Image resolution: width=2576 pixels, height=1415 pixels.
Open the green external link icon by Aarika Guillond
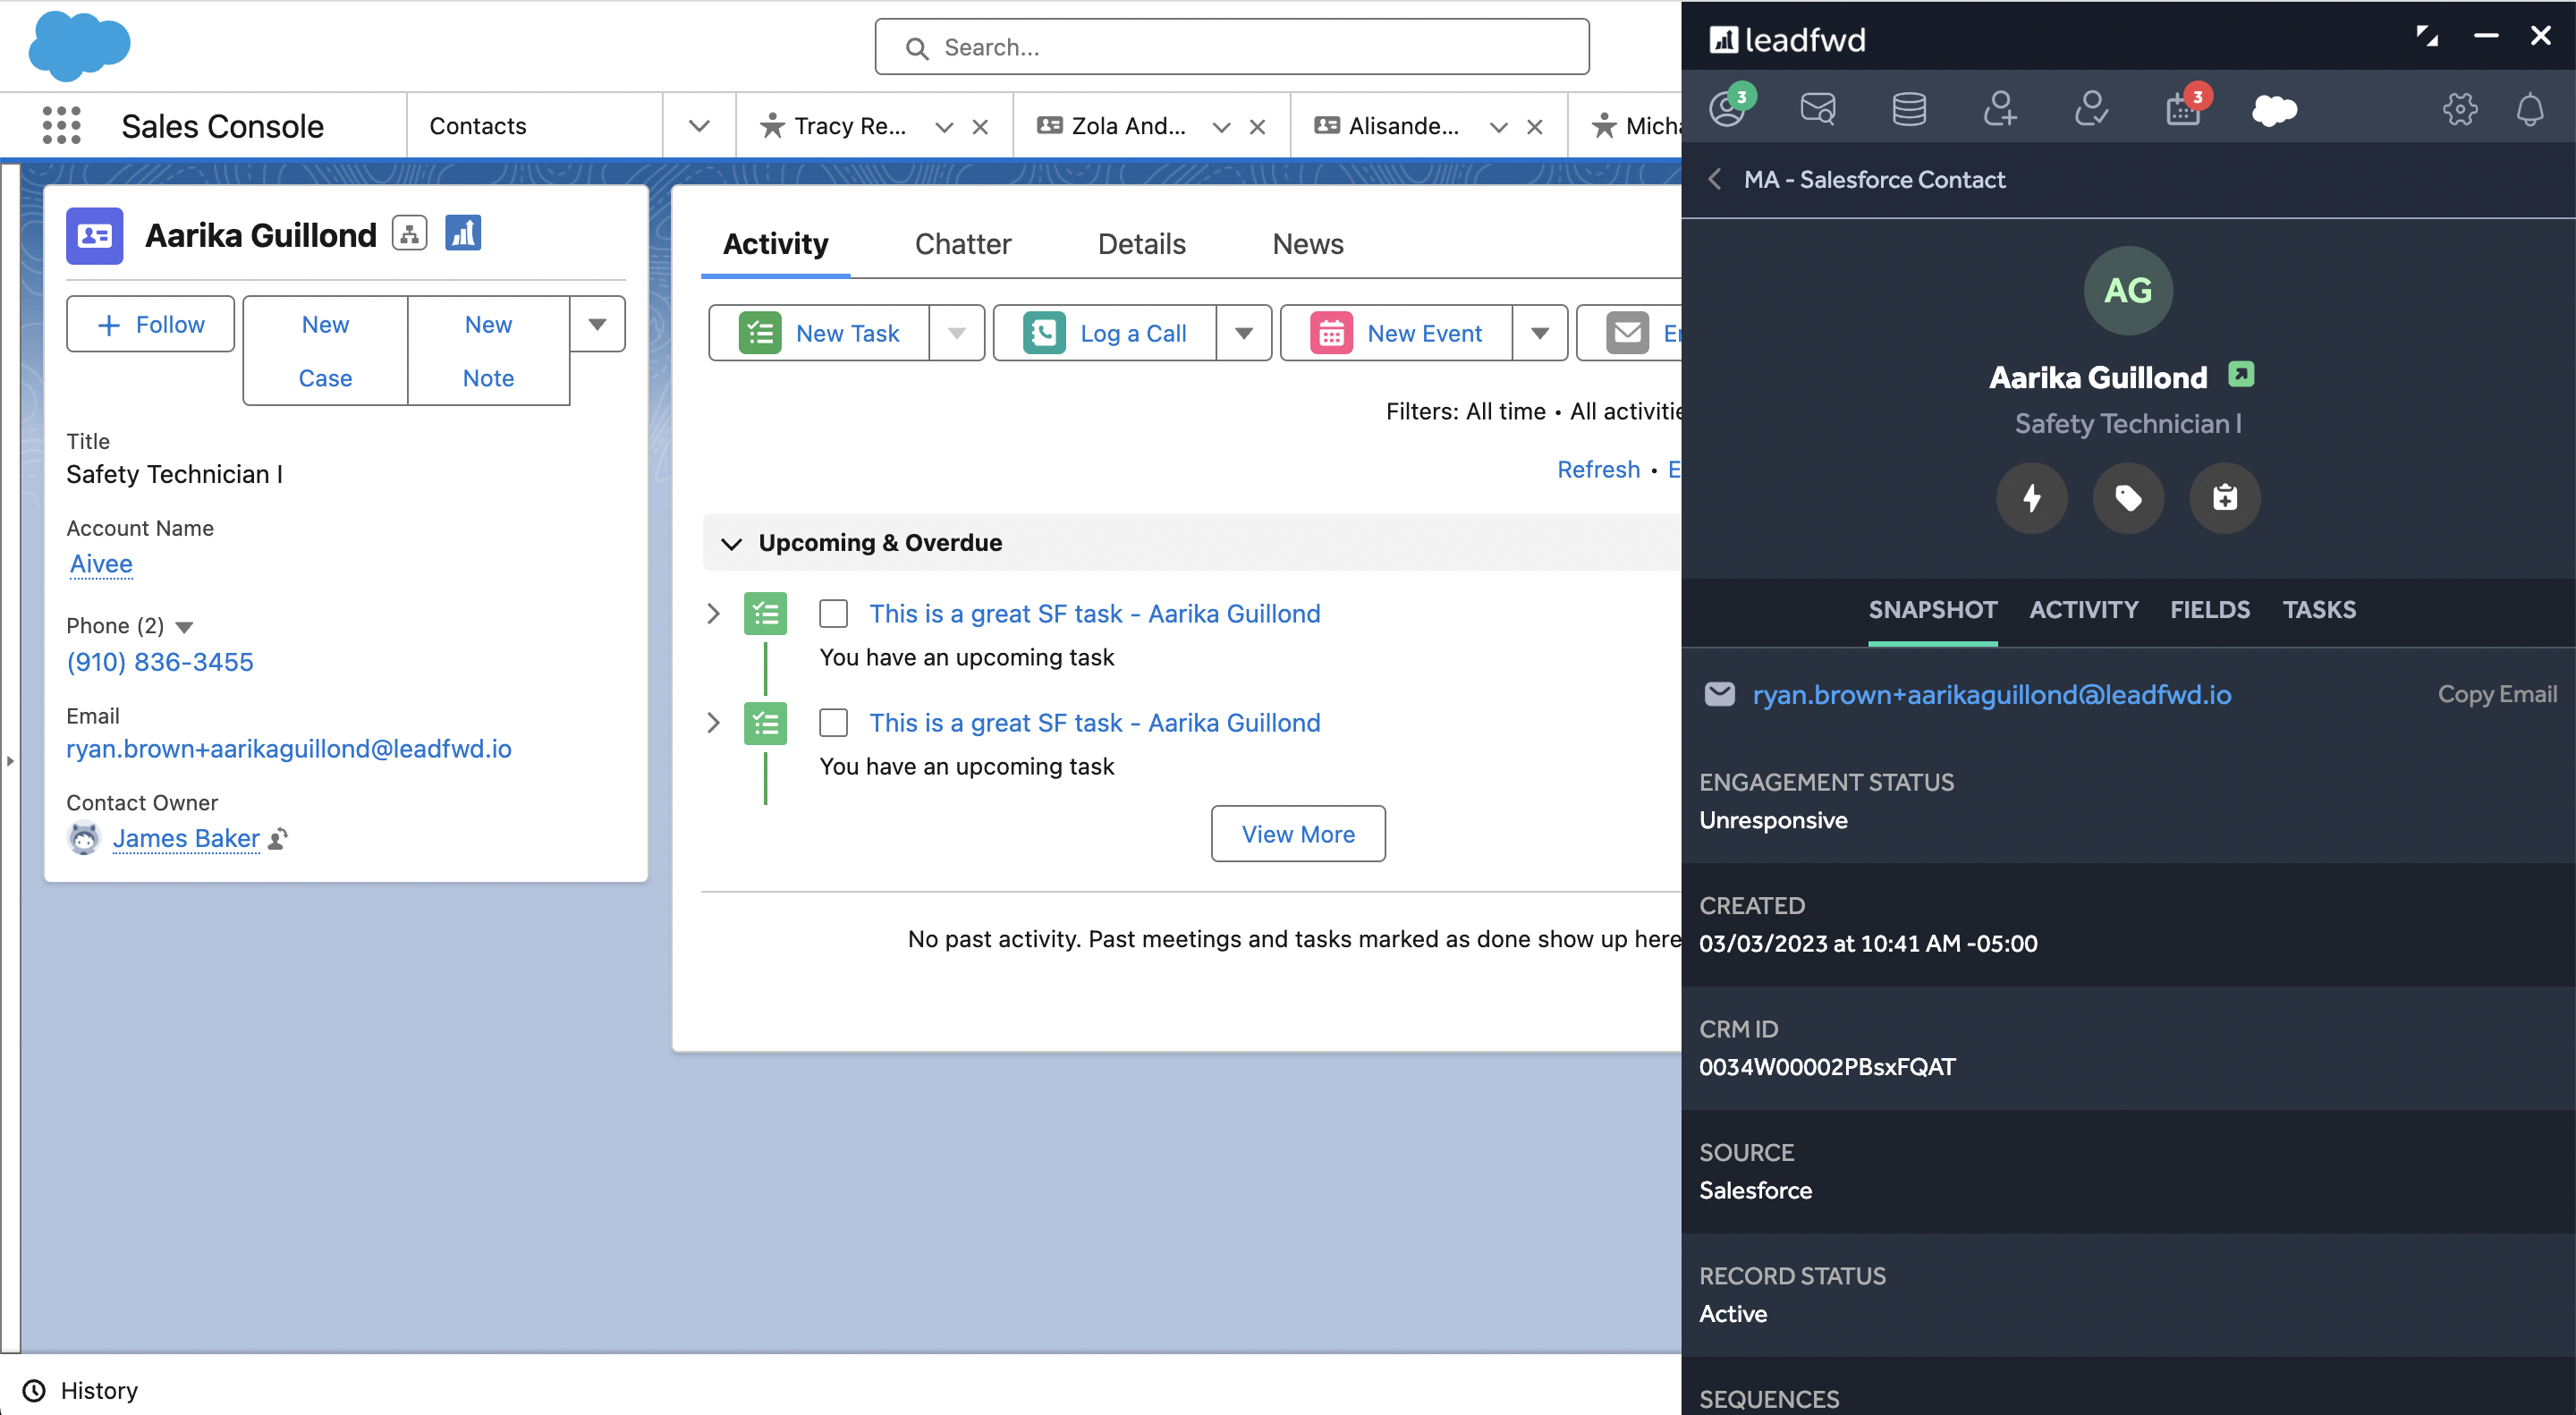click(x=2241, y=375)
